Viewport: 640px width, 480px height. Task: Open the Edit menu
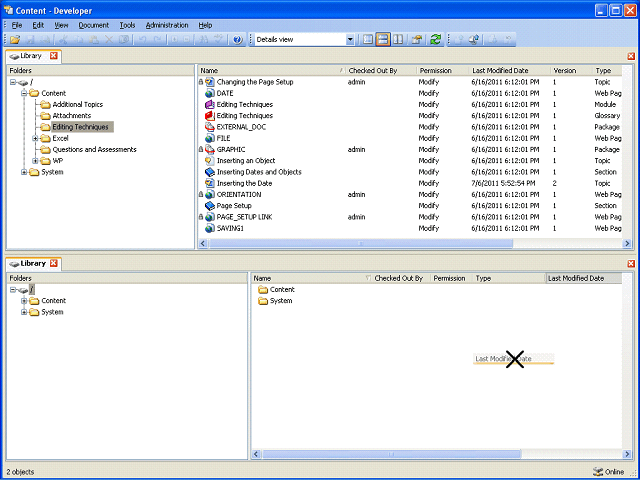pos(38,25)
